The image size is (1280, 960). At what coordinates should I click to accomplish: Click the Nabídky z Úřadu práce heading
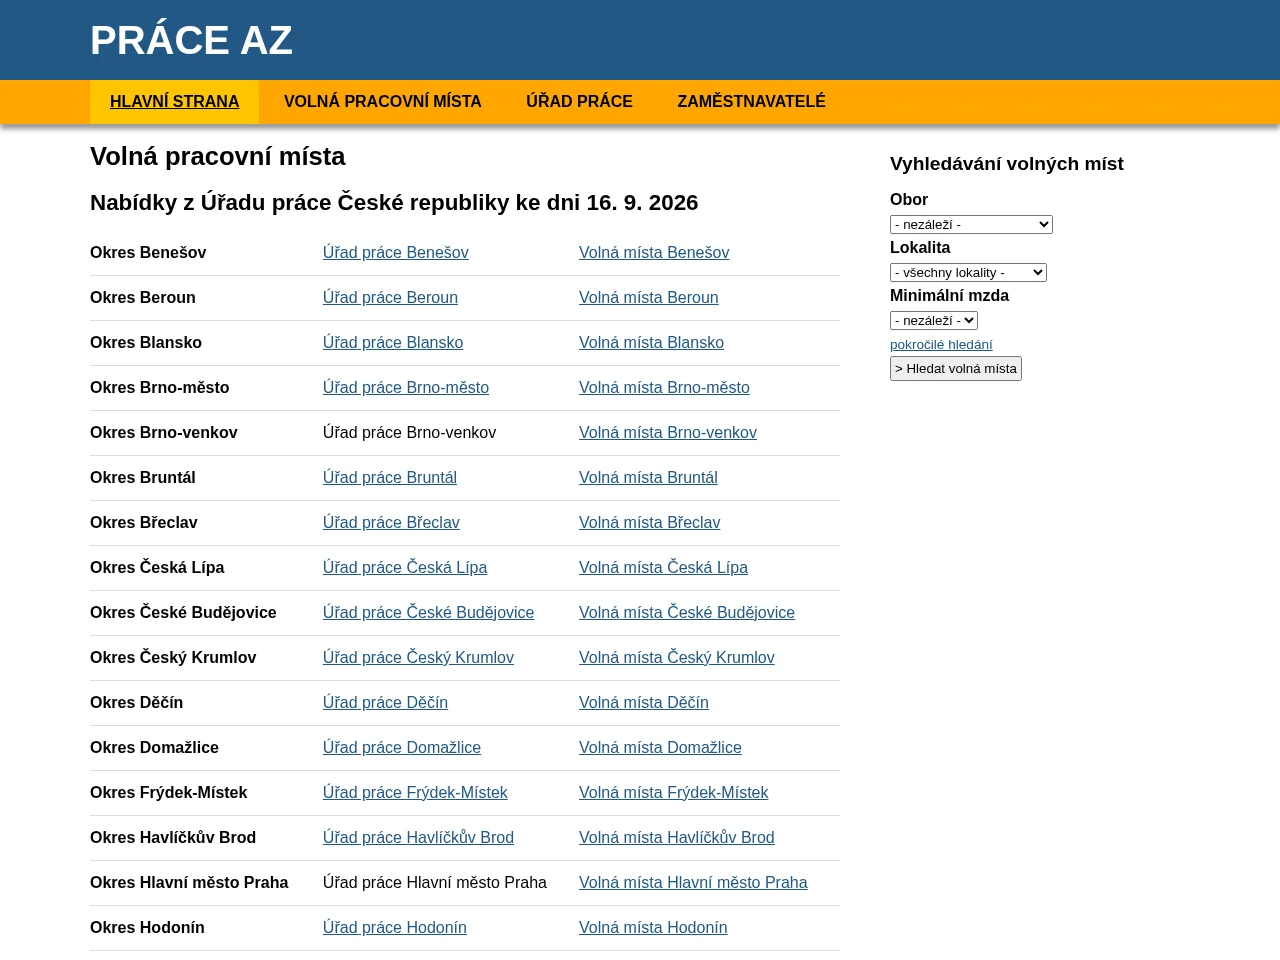pyautogui.click(x=394, y=203)
